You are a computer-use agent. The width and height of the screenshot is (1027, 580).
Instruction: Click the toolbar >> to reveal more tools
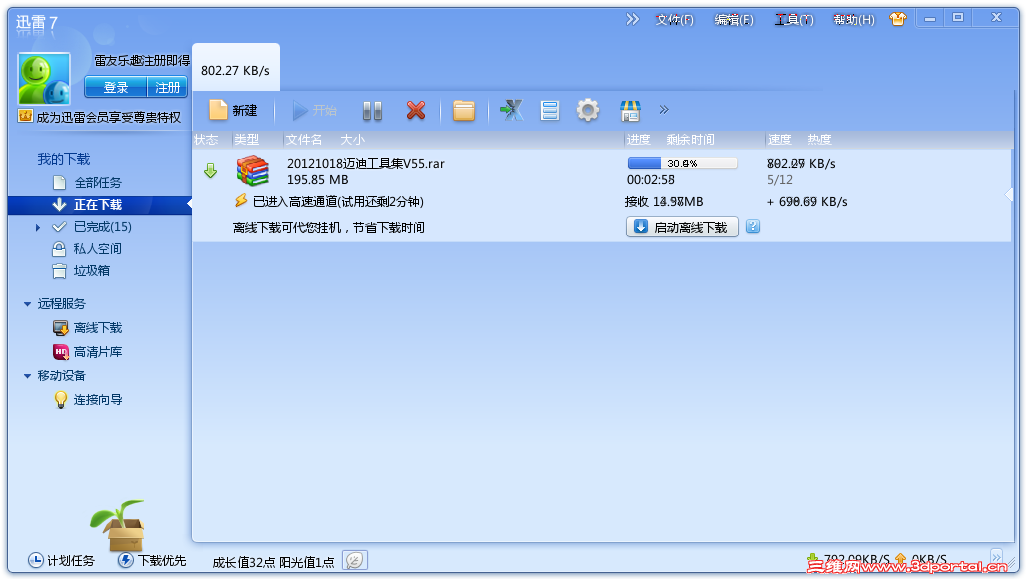point(662,110)
